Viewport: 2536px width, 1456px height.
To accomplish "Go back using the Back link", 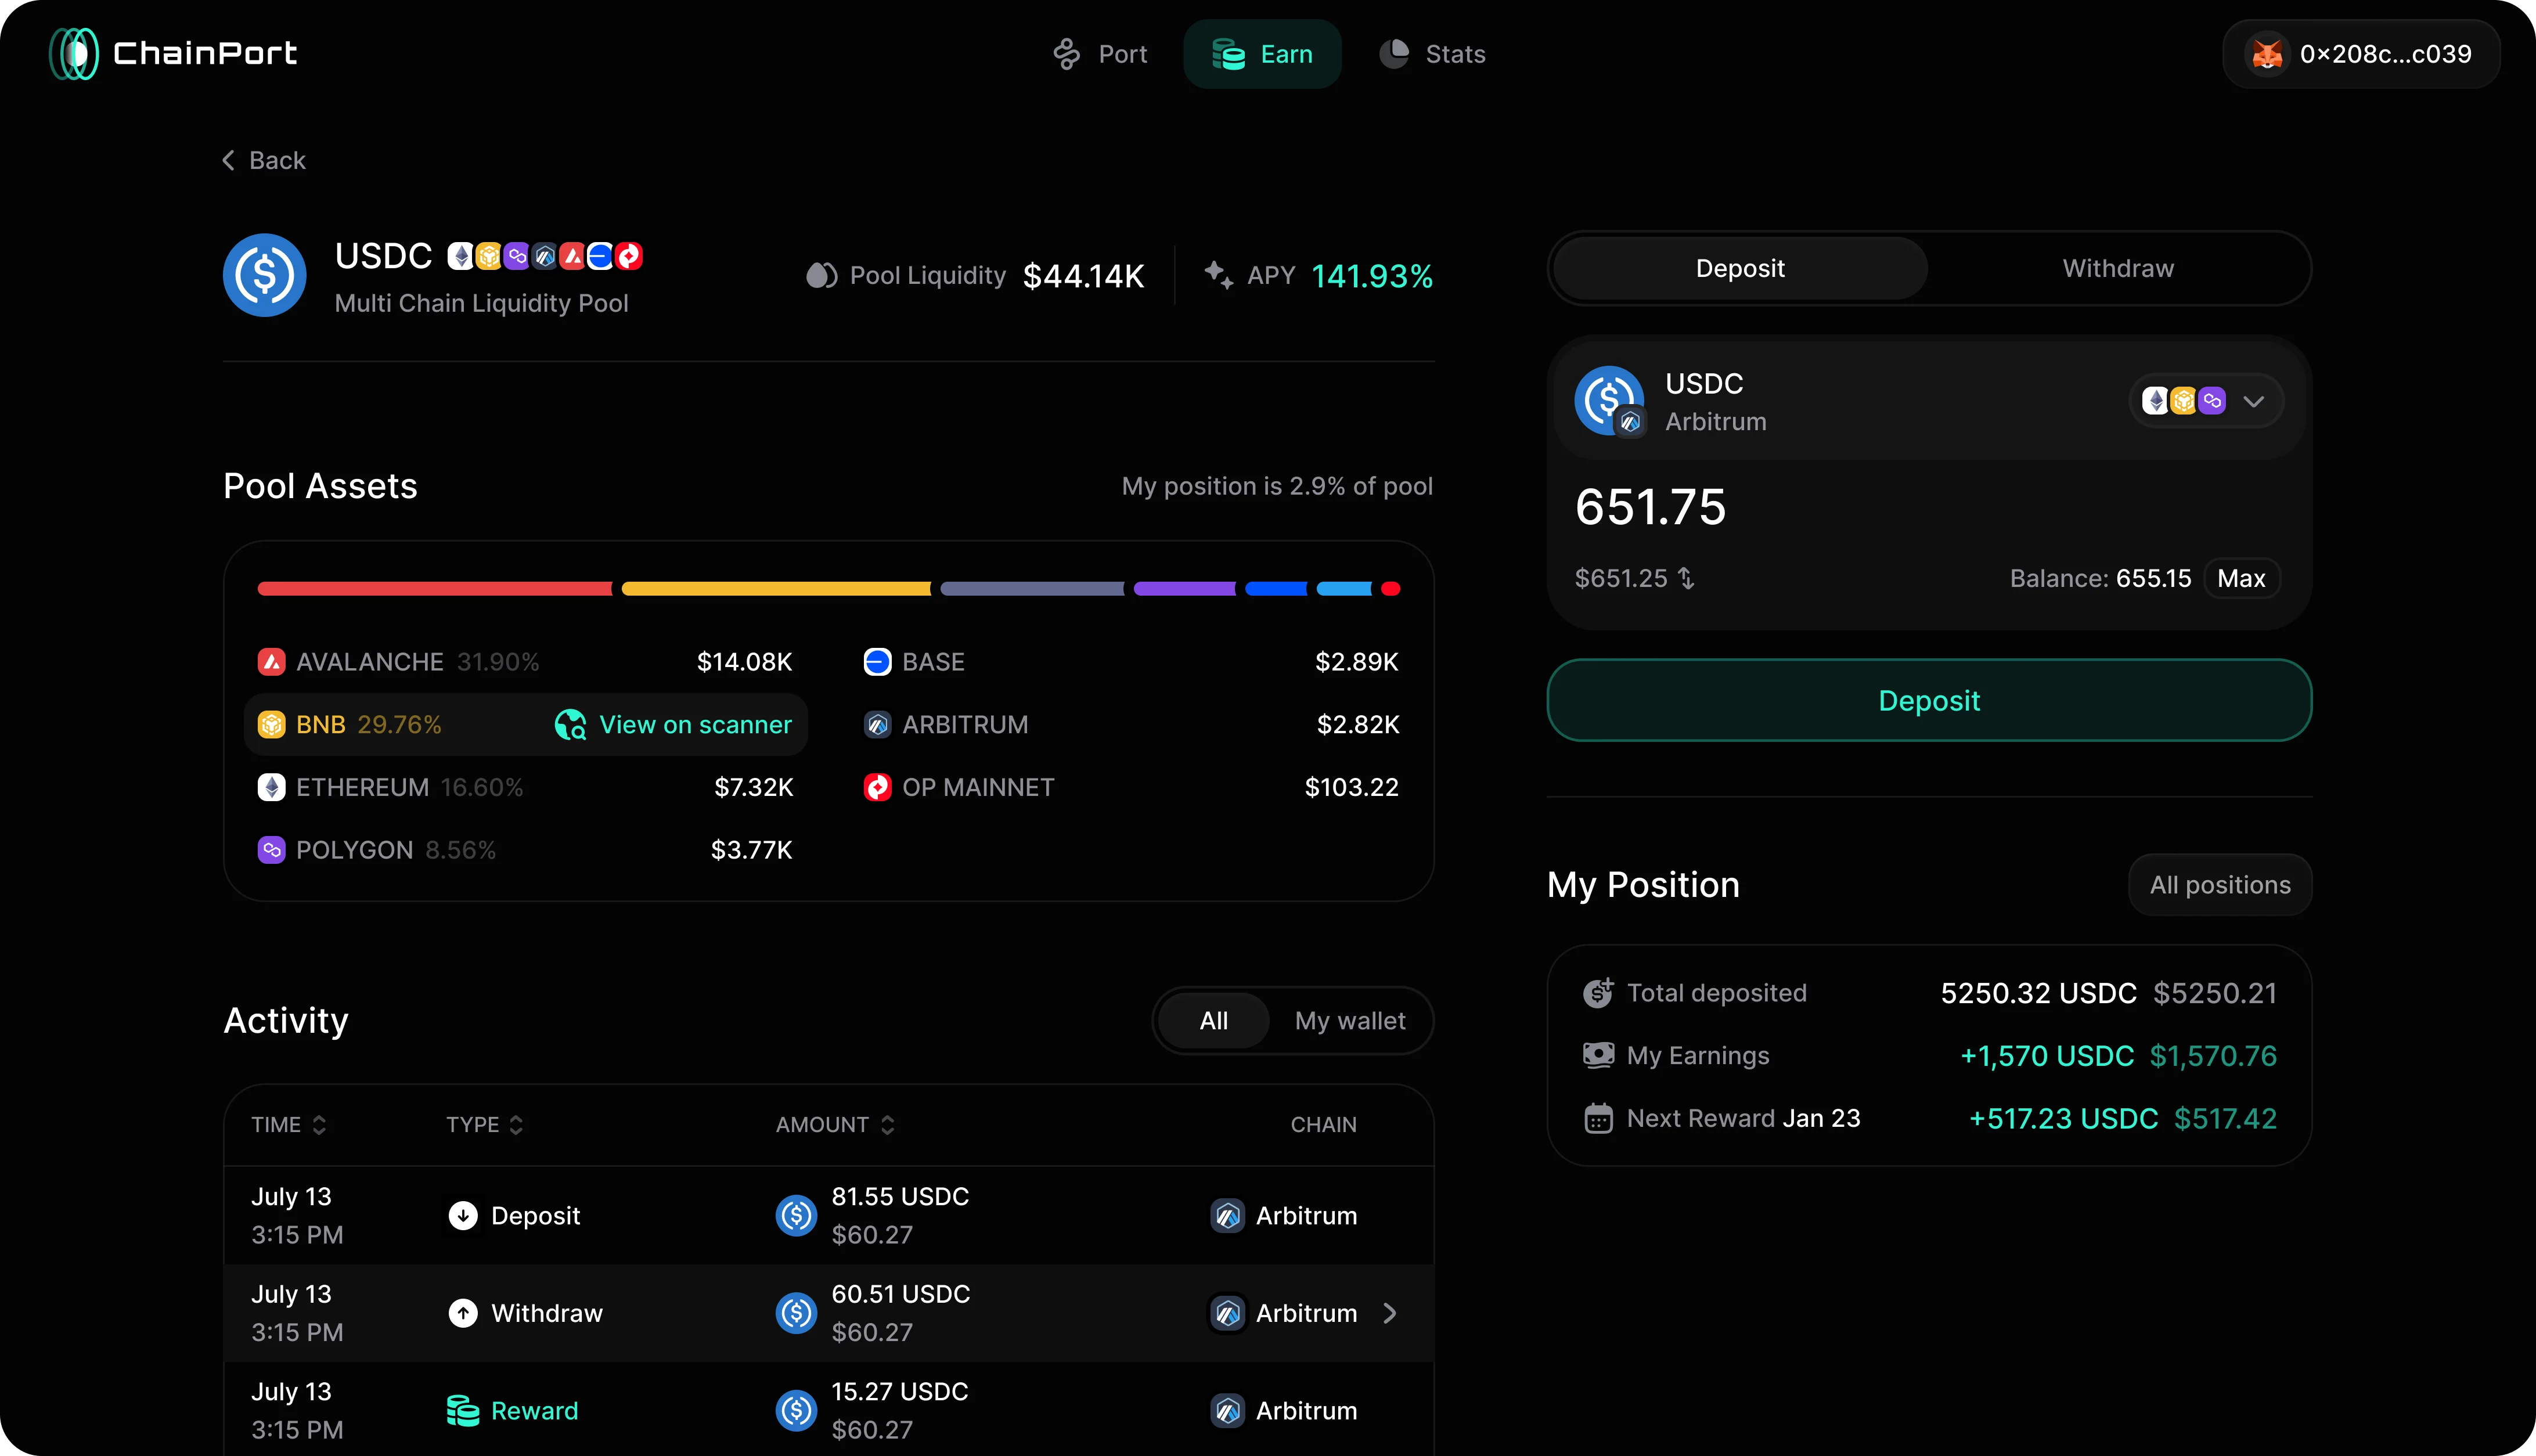I will click(x=264, y=160).
